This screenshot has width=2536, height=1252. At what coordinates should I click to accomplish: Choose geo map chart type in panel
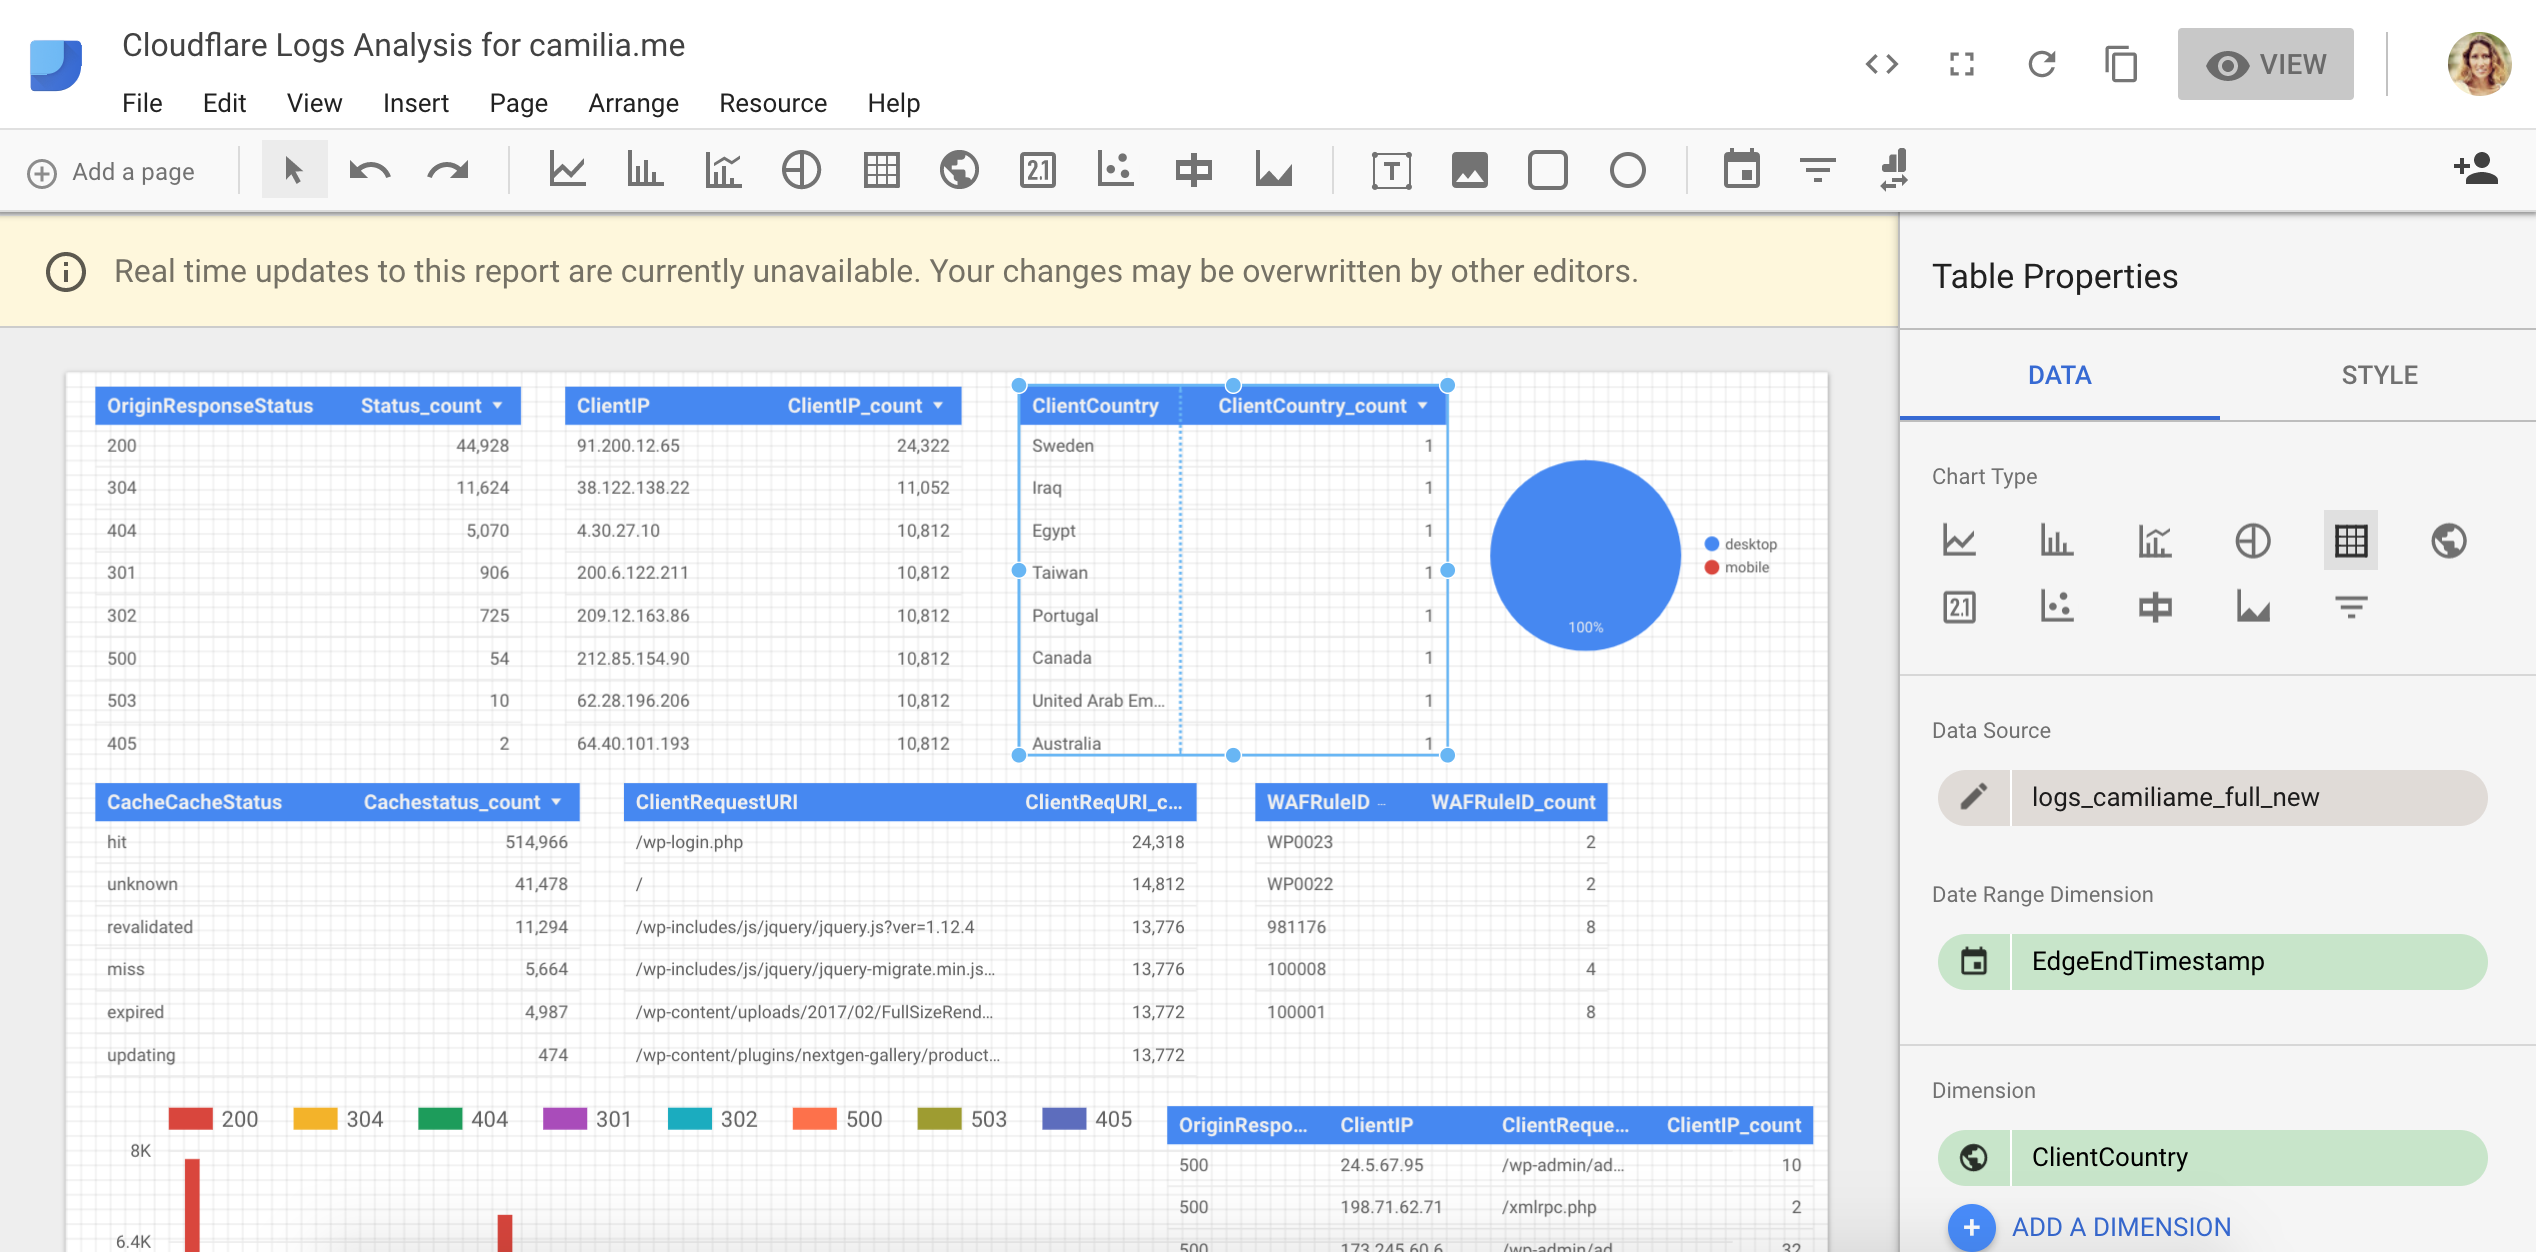[2448, 541]
